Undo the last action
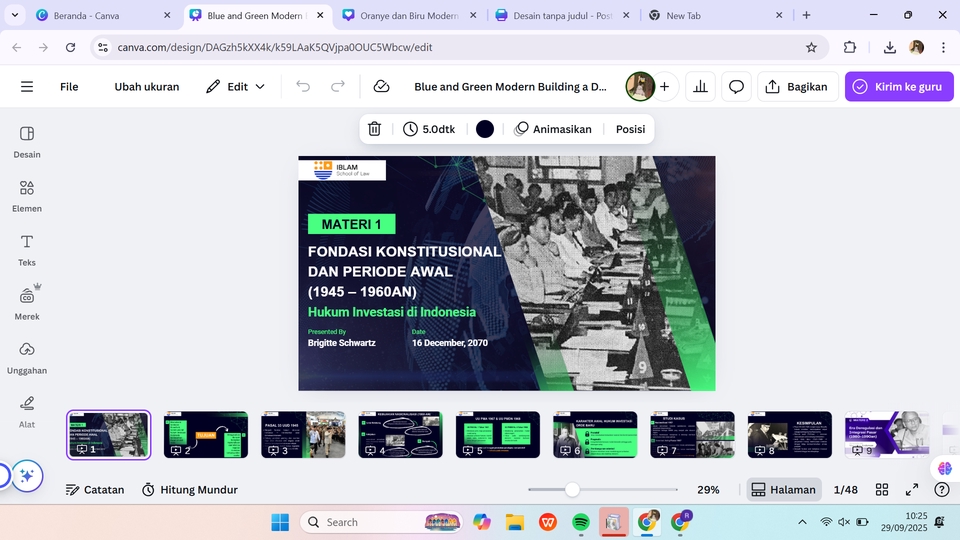This screenshot has width=960, height=540. pyautogui.click(x=303, y=86)
